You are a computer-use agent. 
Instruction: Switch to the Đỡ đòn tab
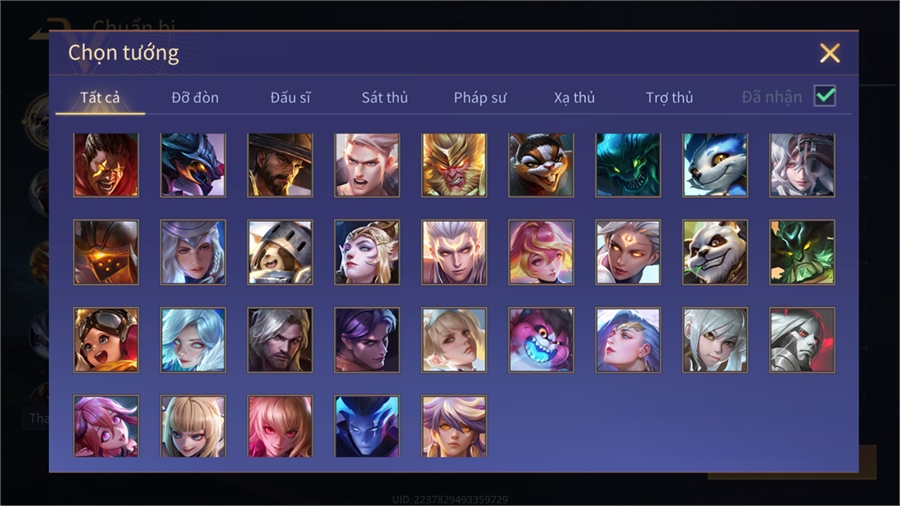(195, 98)
